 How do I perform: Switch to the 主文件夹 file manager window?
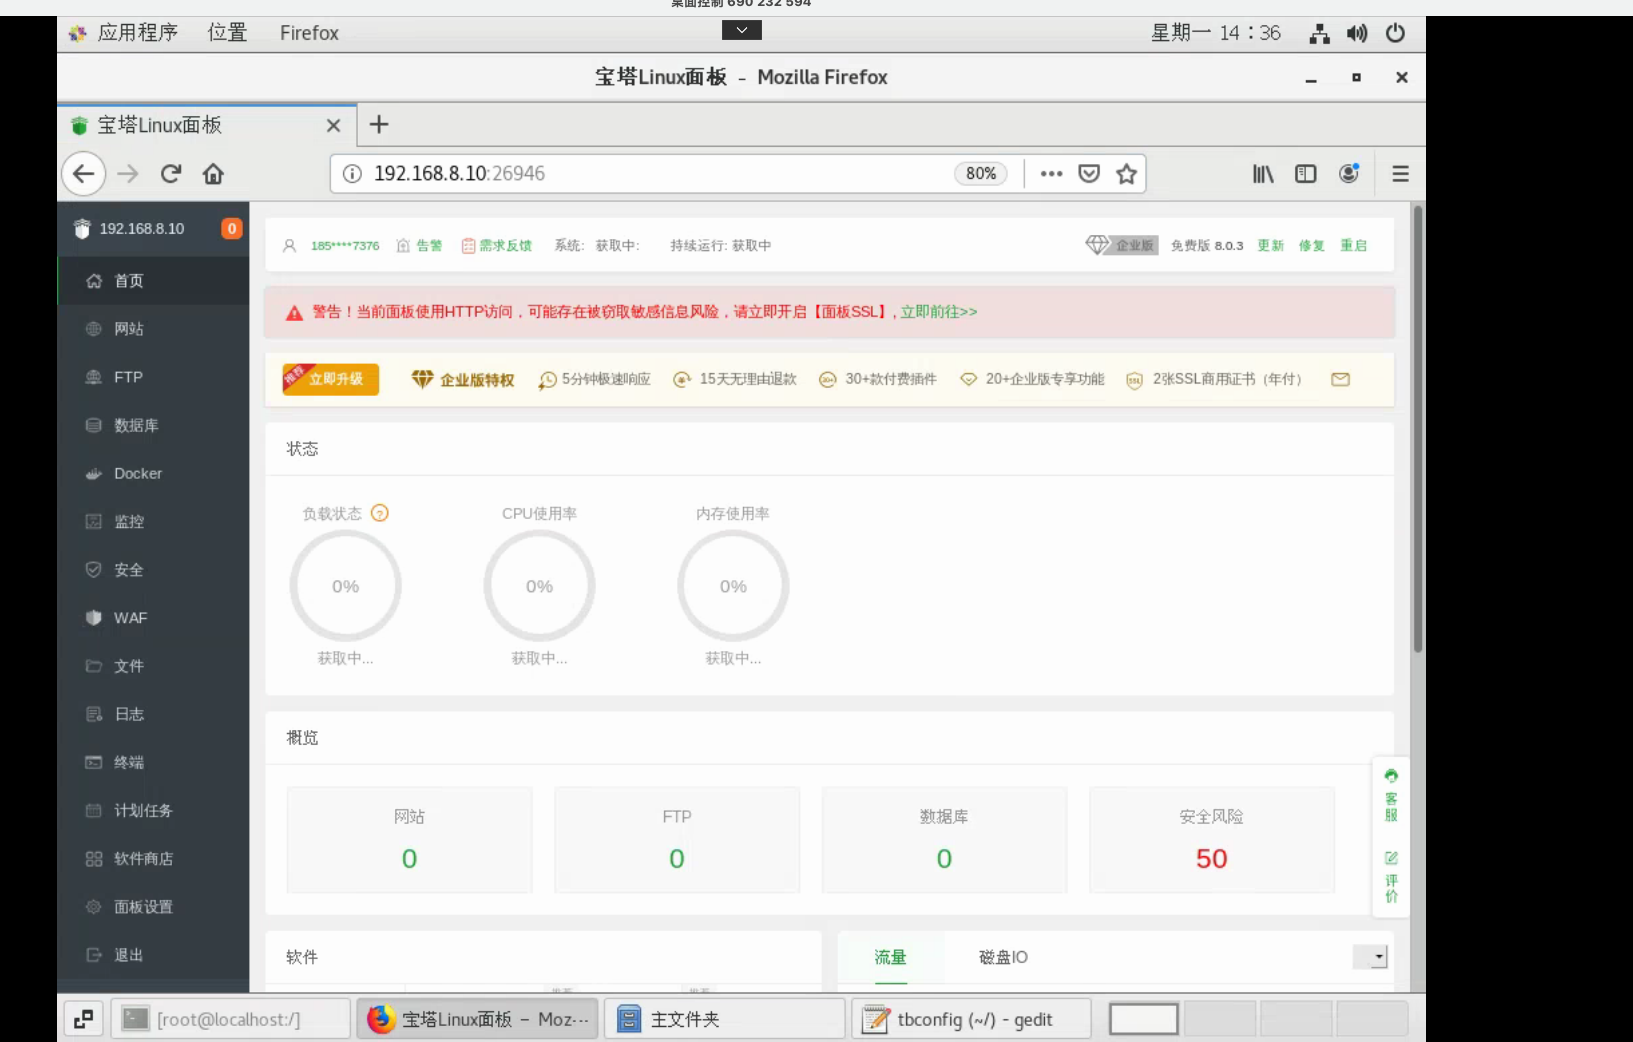point(724,1019)
